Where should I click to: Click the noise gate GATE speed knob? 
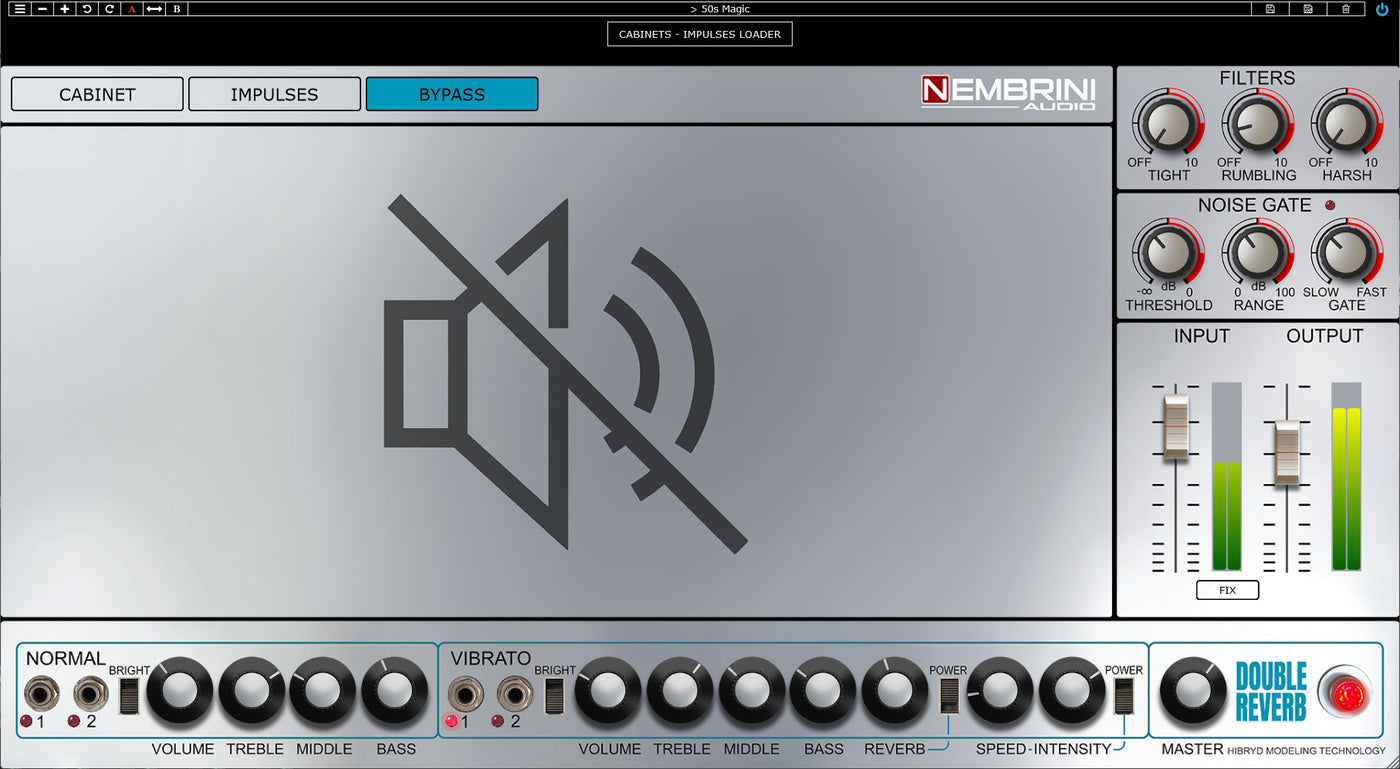[1346, 254]
